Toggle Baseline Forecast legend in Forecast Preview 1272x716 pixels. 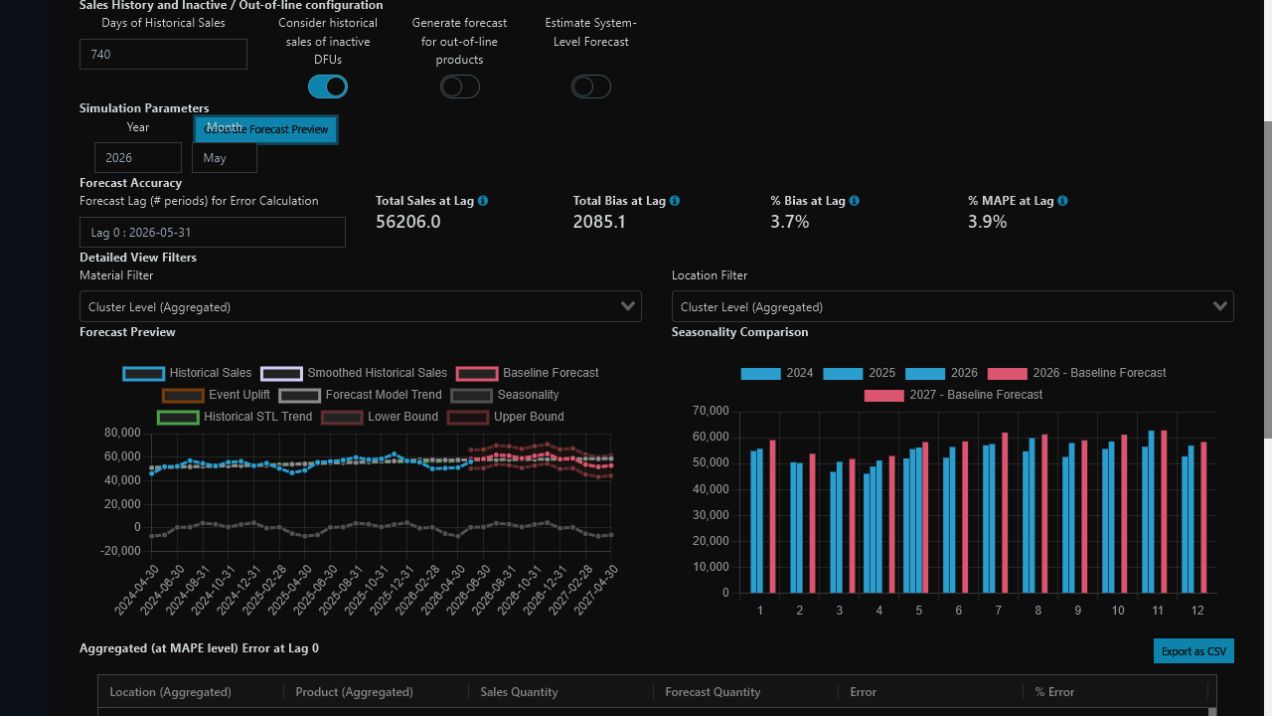[527, 373]
